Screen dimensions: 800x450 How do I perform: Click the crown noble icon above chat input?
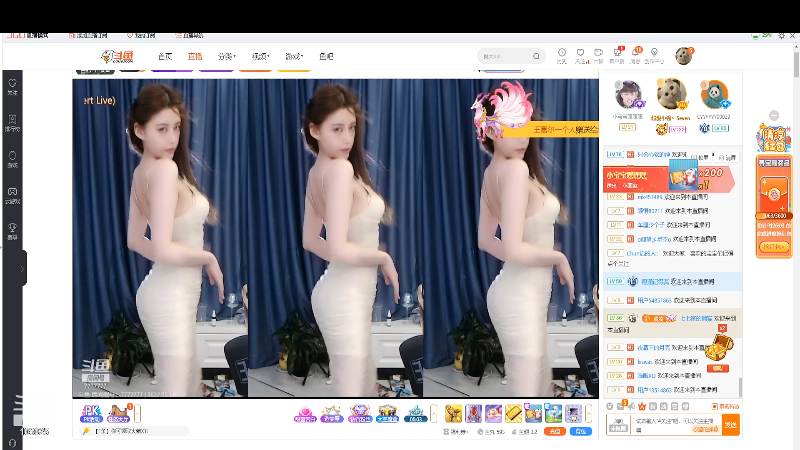click(642, 407)
